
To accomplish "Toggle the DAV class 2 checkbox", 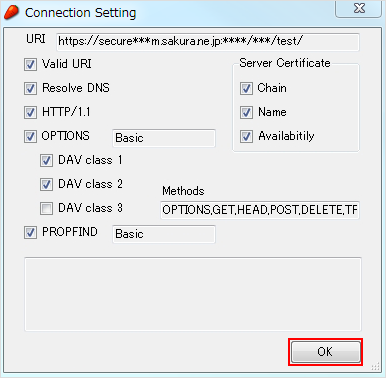I will [46, 184].
